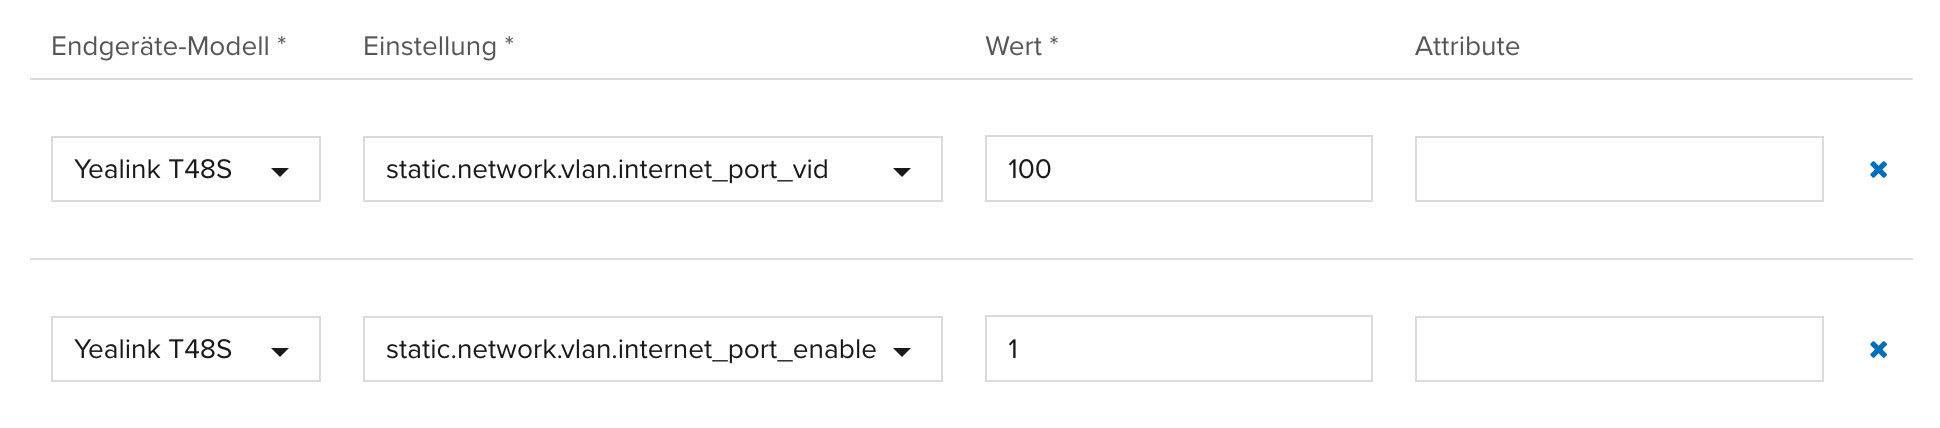Expand the static.network.vlan.internet_port_enable setting dropdown
Image resolution: width=1940 pixels, height=428 pixels.
[x=651, y=349]
